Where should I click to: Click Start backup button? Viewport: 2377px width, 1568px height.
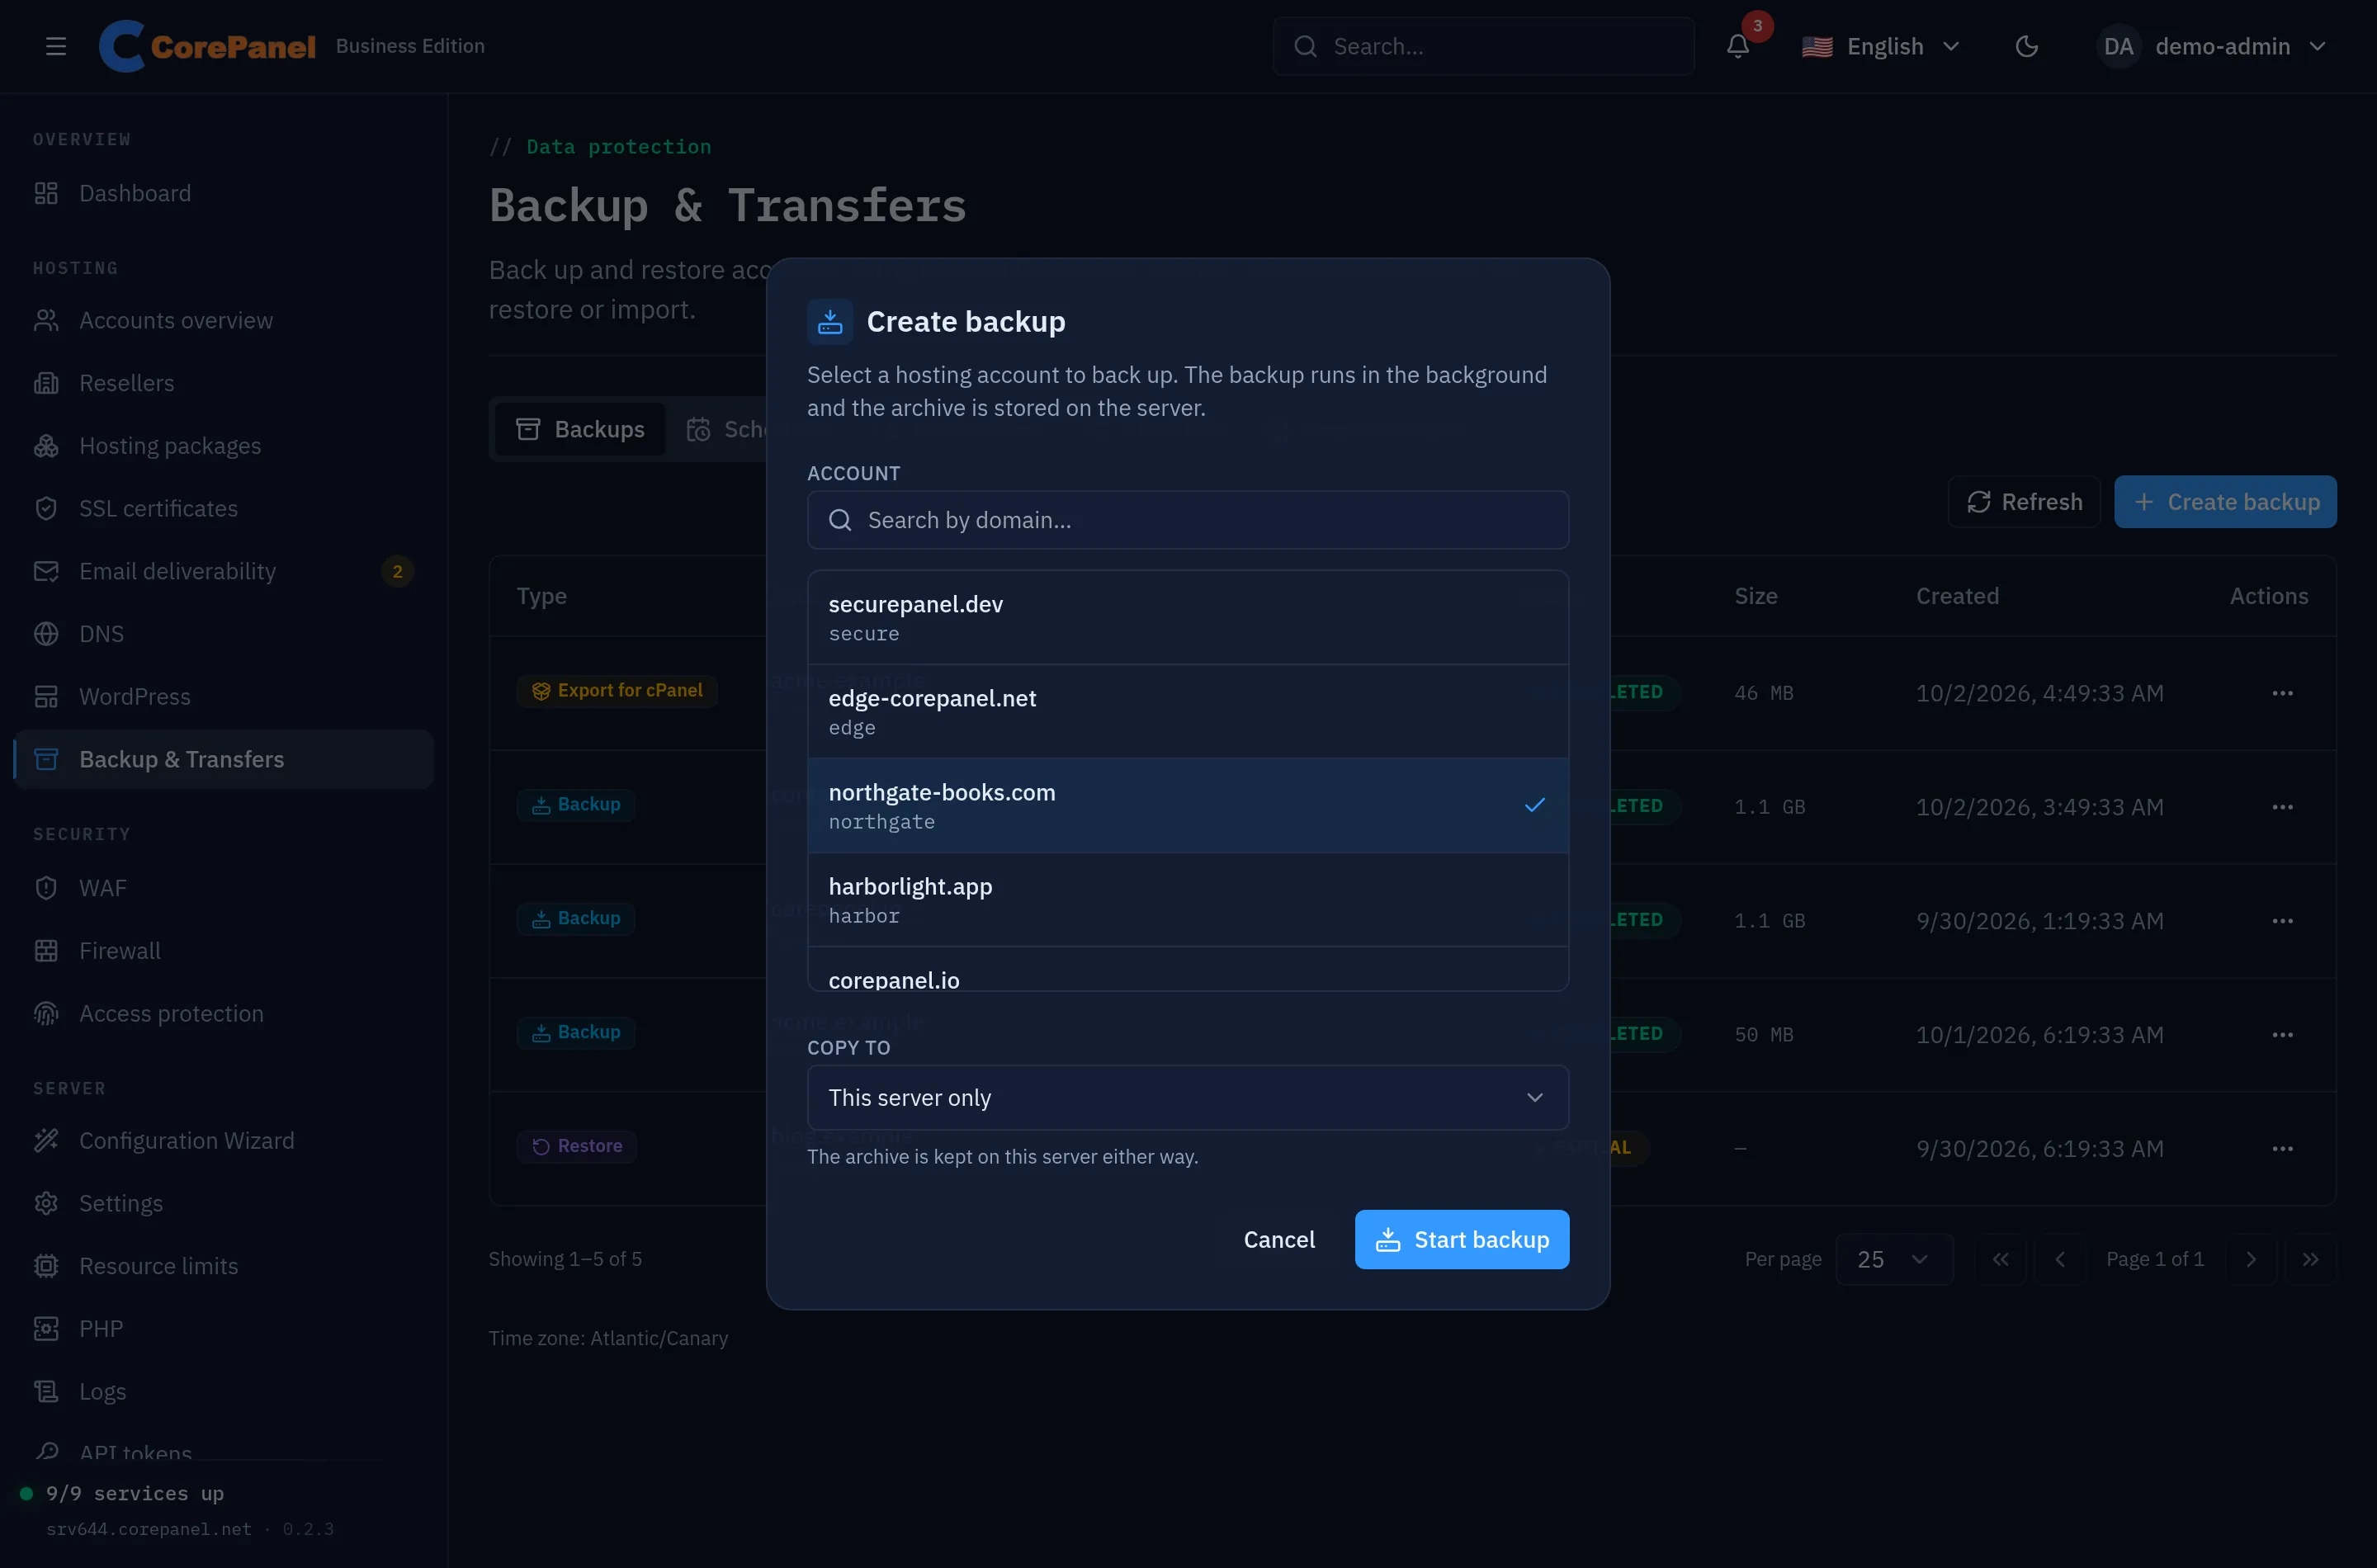(x=1461, y=1239)
